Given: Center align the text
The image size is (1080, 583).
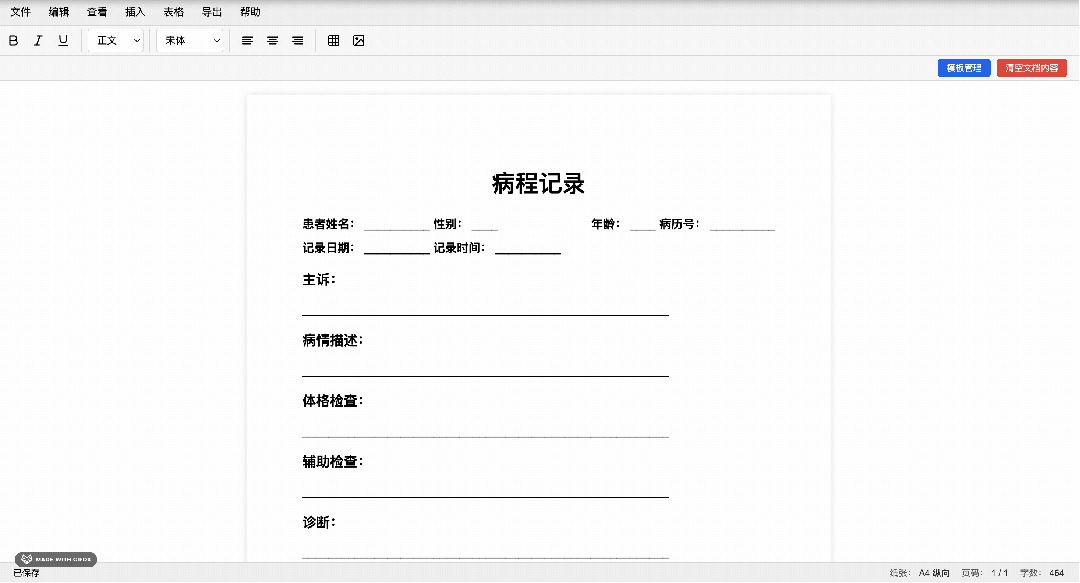Looking at the screenshot, I should 273,41.
